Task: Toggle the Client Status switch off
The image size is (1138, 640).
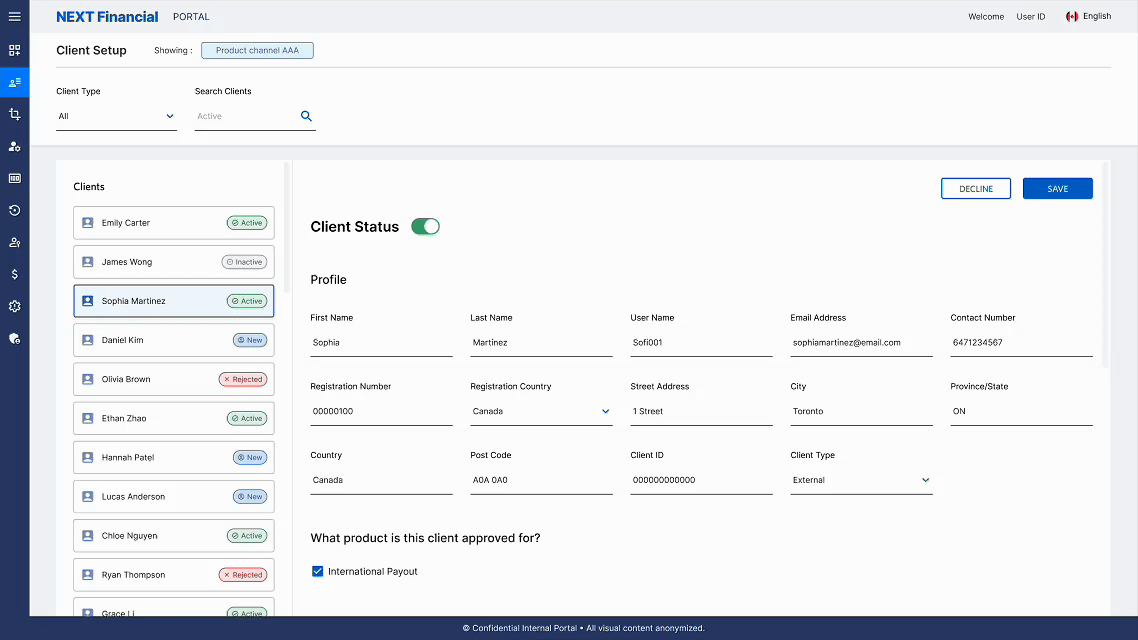Action: coord(425,226)
